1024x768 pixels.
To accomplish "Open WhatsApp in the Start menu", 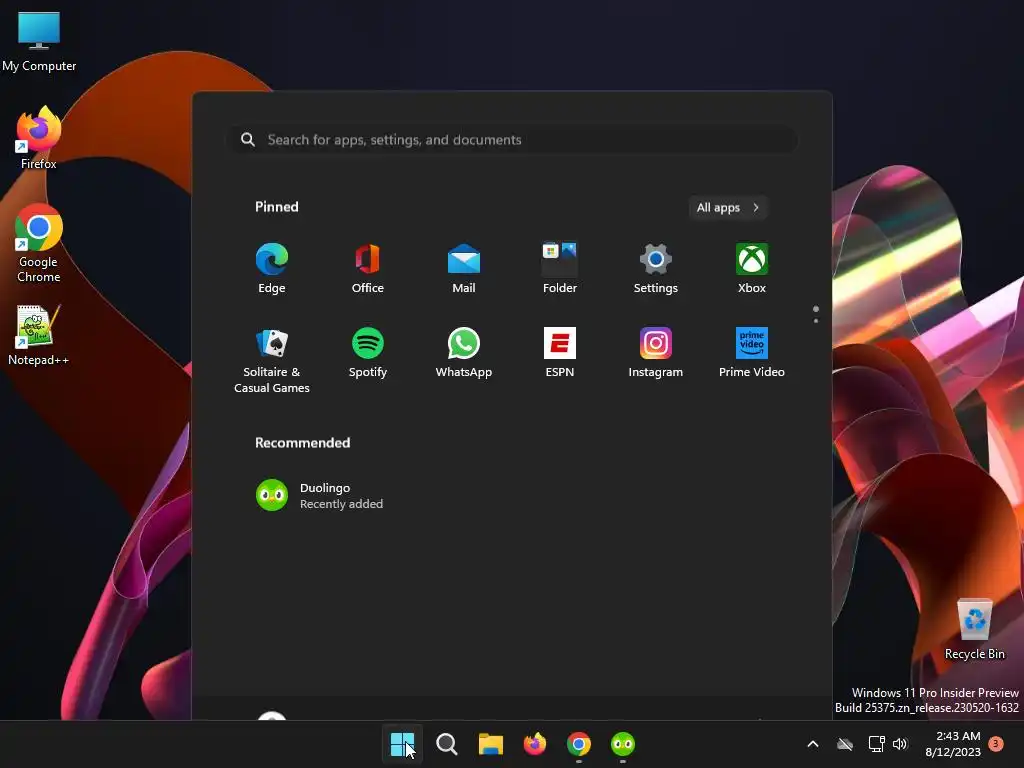I will point(464,353).
